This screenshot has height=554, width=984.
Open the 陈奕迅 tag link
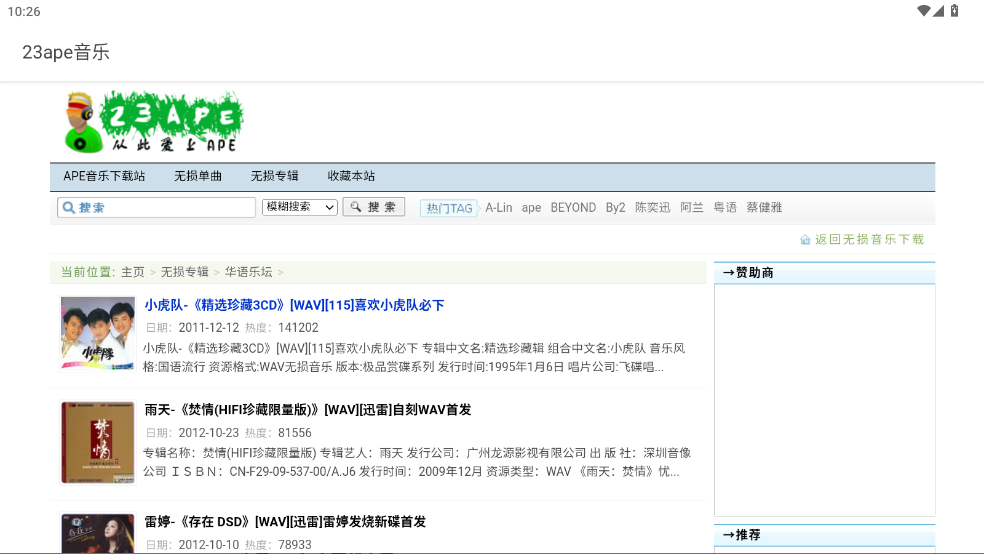(x=653, y=208)
